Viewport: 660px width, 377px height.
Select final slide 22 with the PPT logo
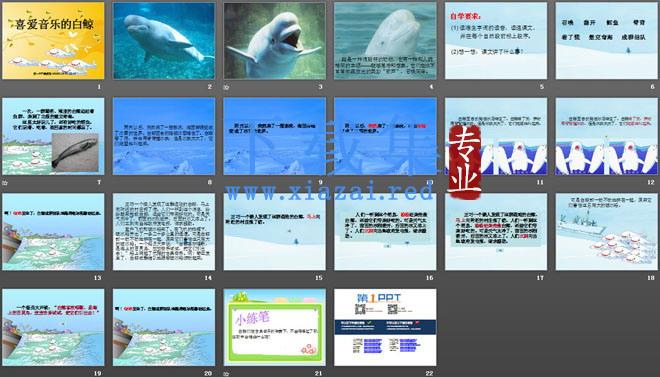pos(385,327)
